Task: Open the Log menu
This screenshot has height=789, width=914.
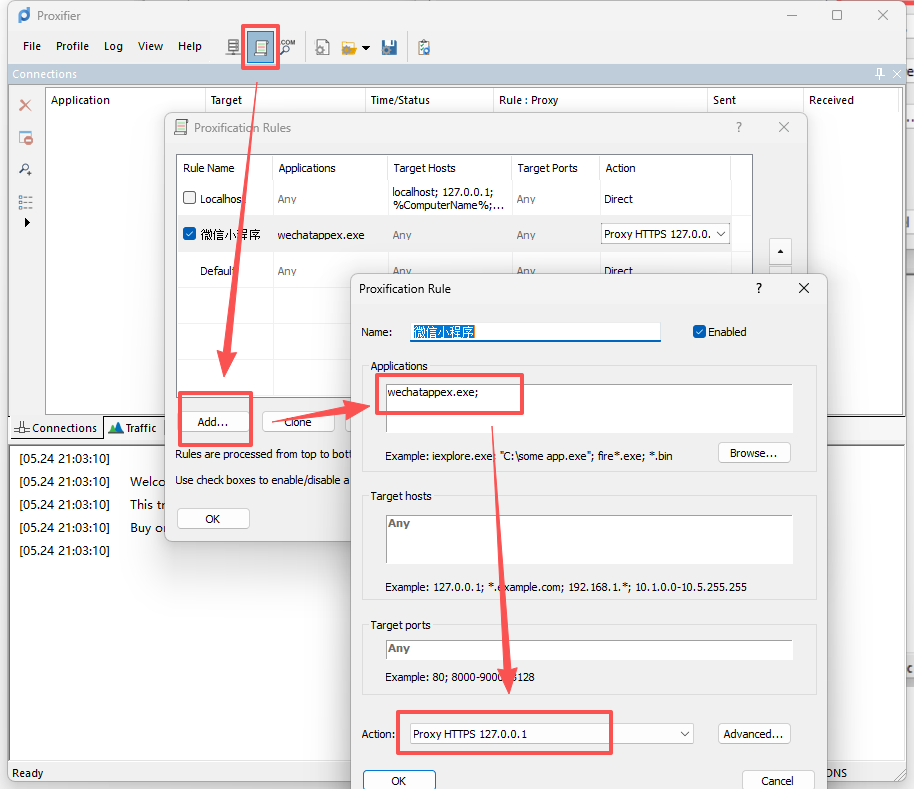Action: 113,46
